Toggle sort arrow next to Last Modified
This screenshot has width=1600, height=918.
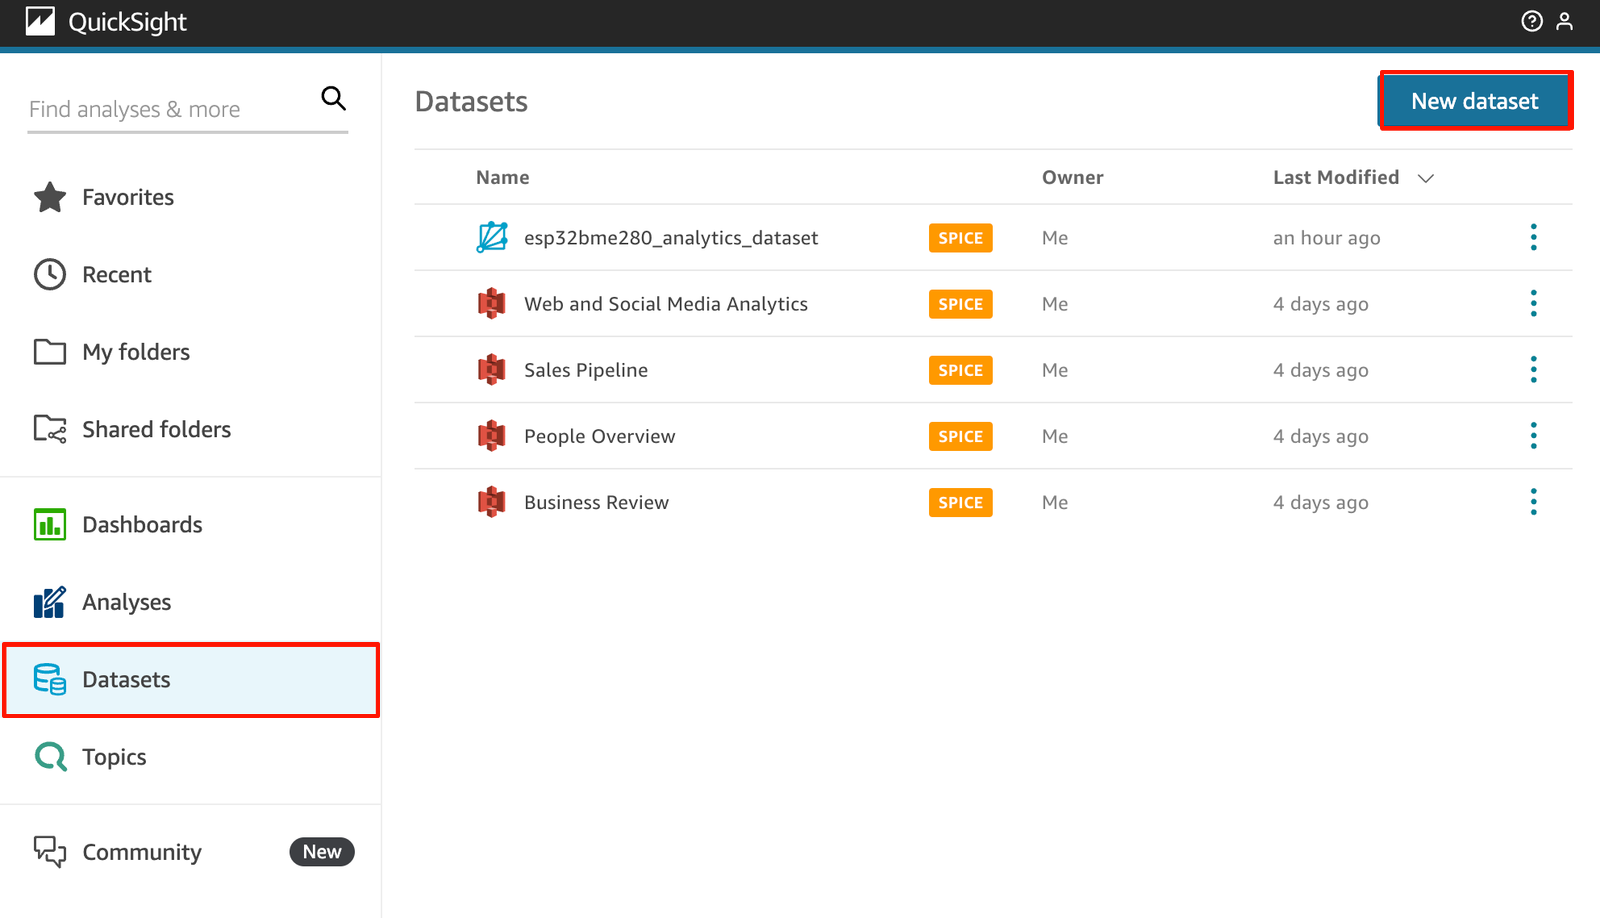coord(1426,178)
